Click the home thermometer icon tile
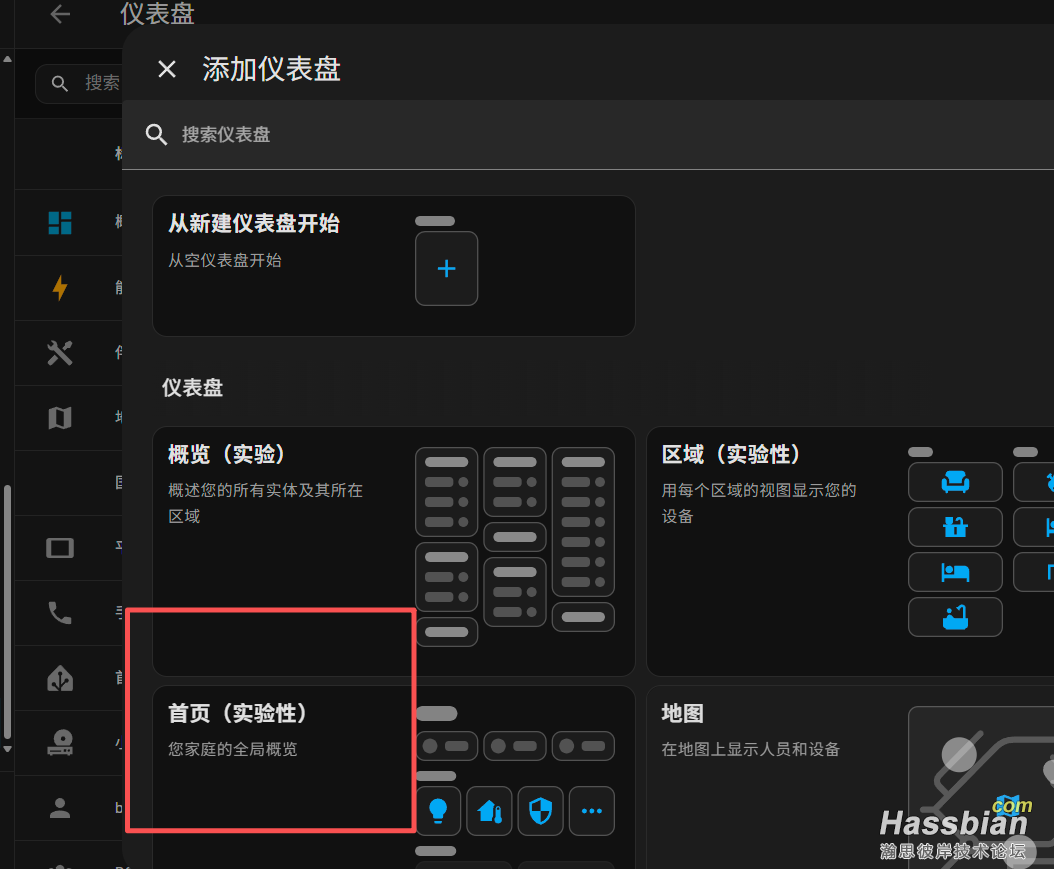 (489, 811)
